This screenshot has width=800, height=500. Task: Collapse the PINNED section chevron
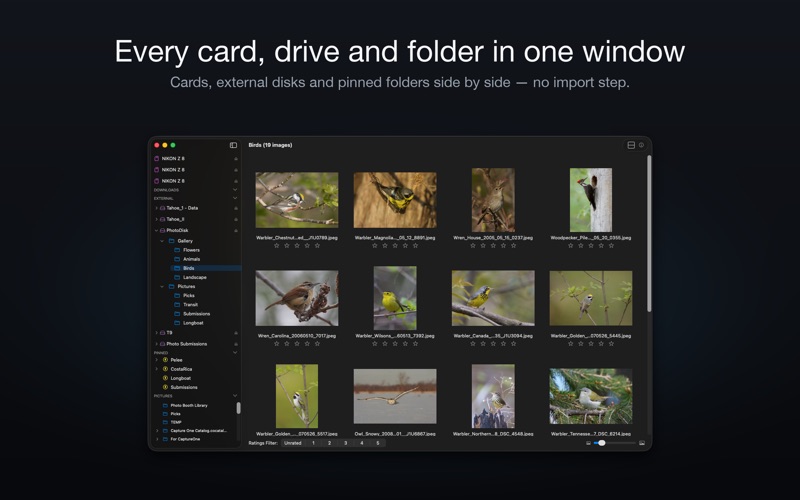coord(235,353)
